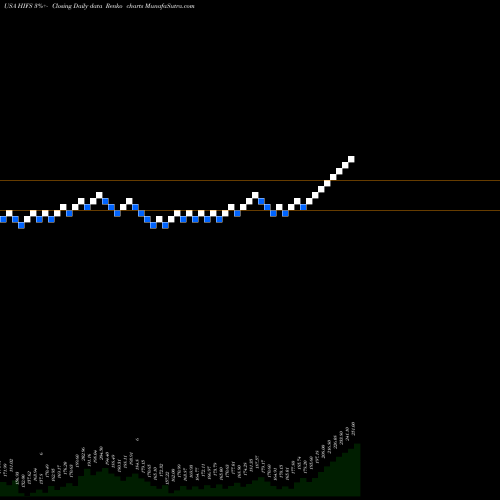This screenshot has height=500, width=500.
Task: Click the 'Closing Daily data' header text
Action: click(x=76, y=6)
